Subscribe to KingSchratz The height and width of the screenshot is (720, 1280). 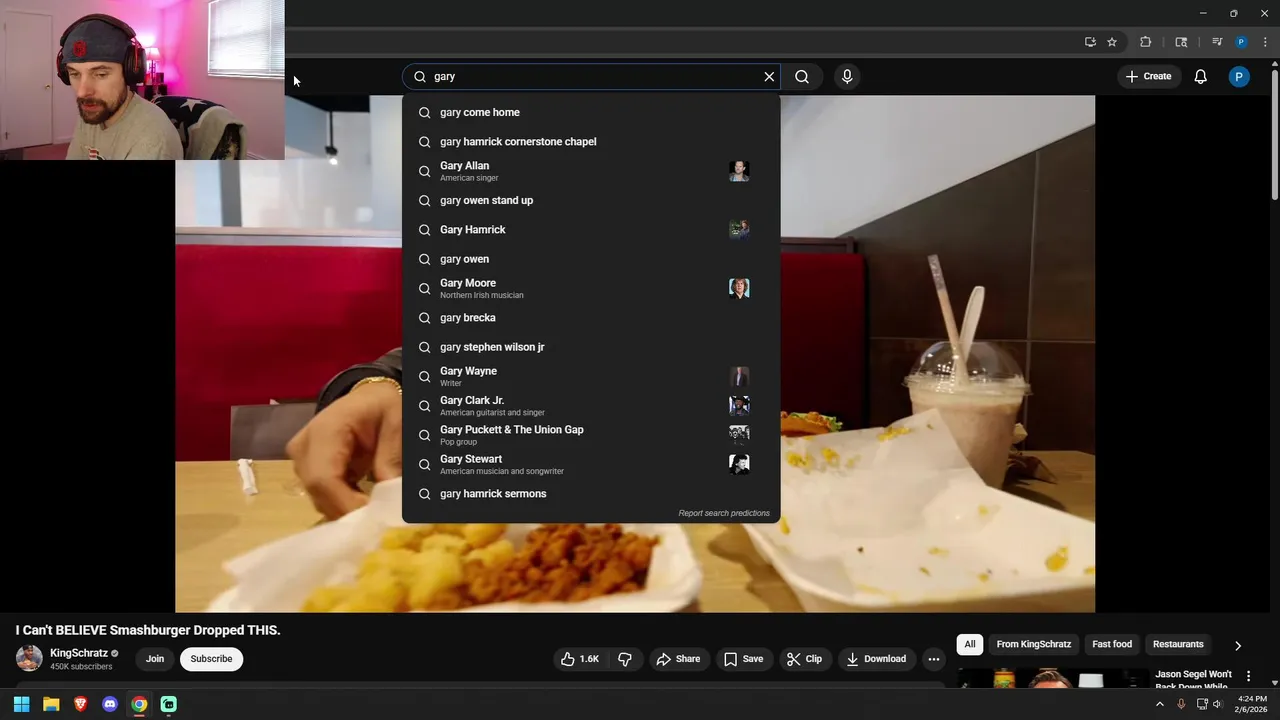pyautogui.click(x=211, y=659)
